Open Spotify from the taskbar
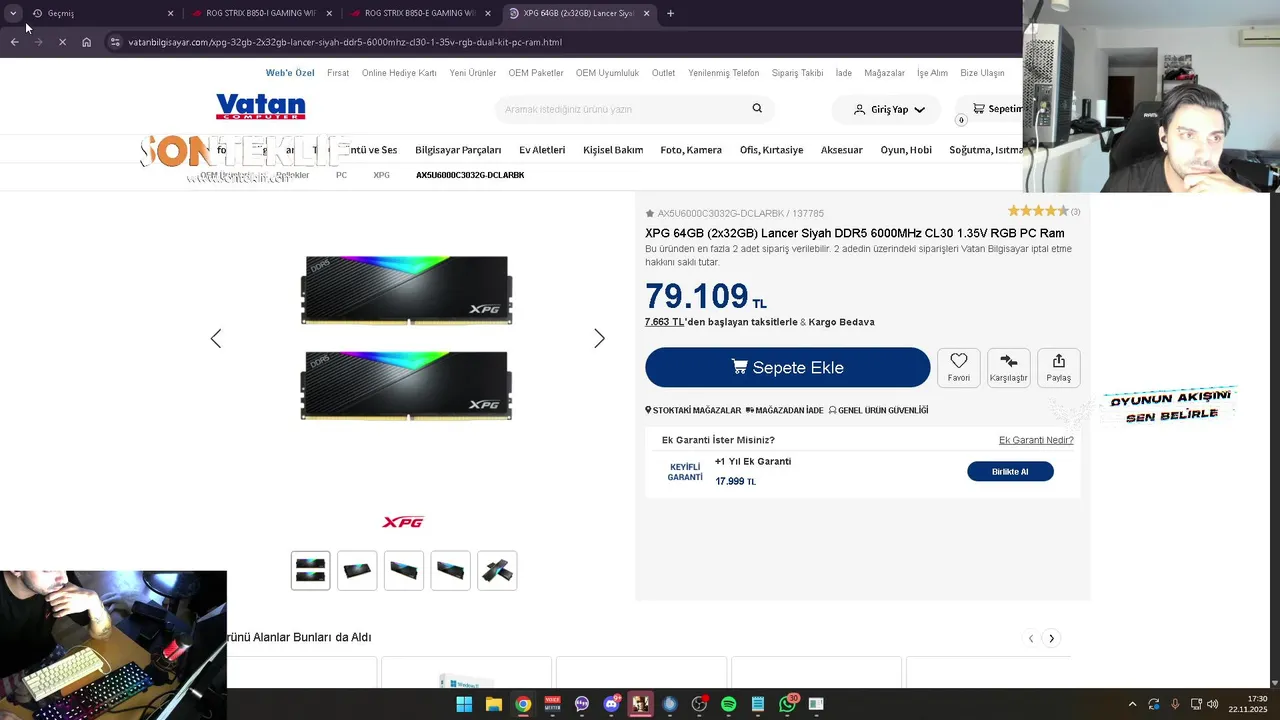 pyautogui.click(x=729, y=704)
